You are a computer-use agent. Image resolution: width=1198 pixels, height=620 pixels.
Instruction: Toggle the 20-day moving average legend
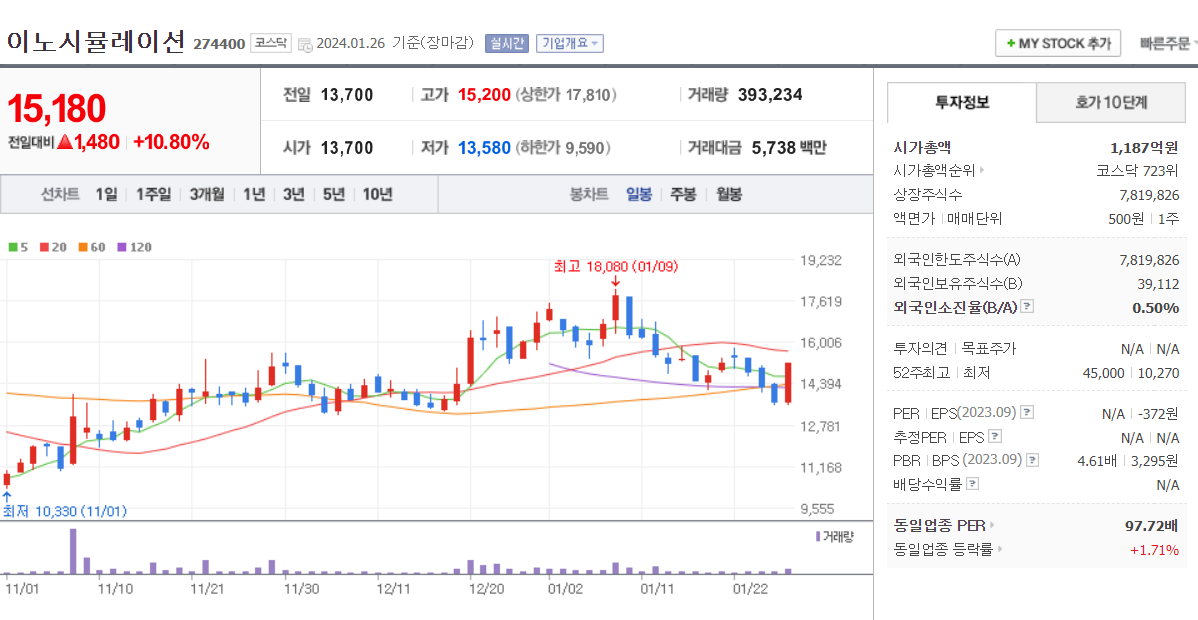pos(53,247)
